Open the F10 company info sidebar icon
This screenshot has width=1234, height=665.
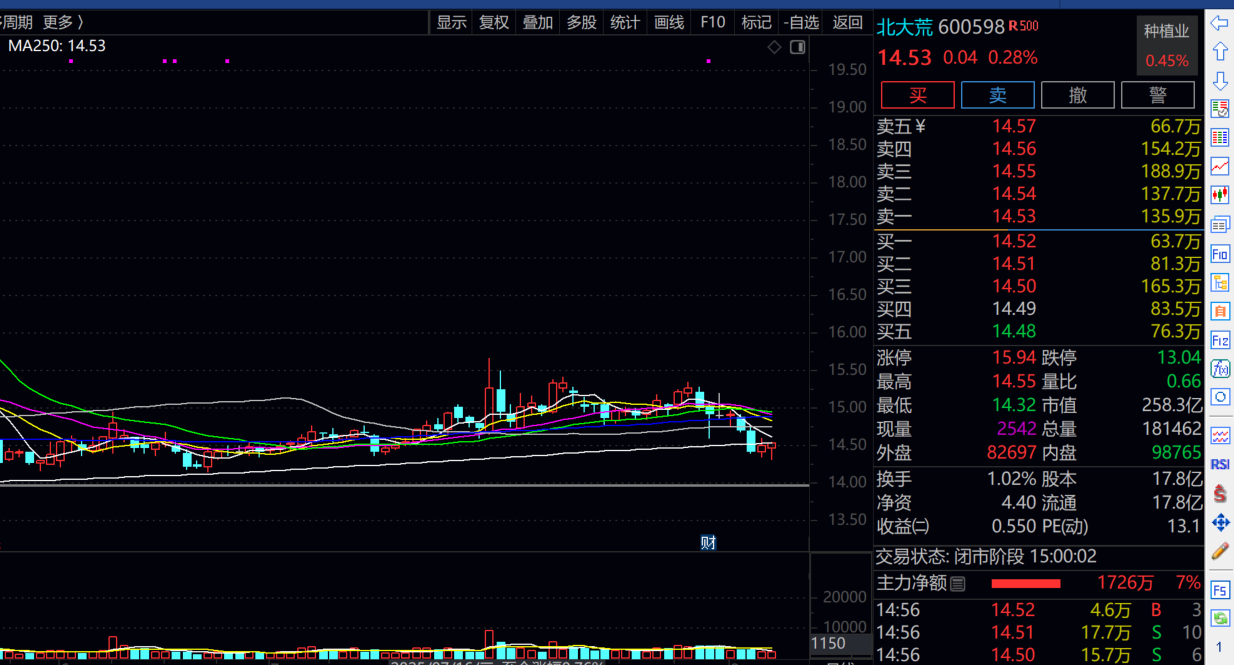click(1219, 254)
